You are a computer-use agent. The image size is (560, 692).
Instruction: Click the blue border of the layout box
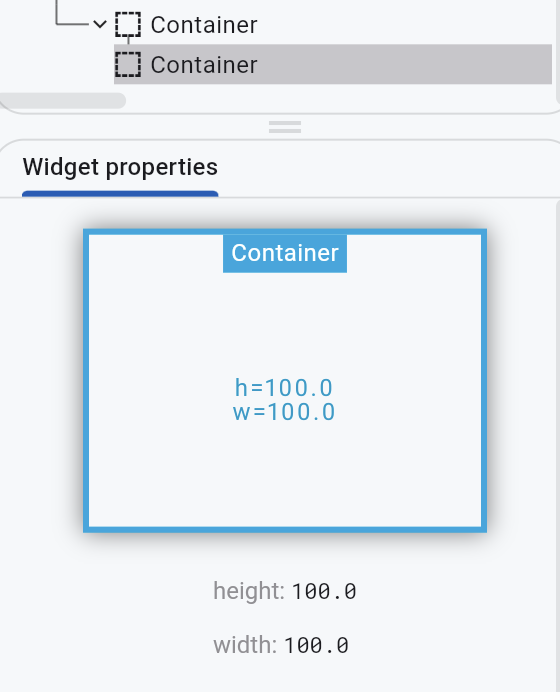point(86,380)
